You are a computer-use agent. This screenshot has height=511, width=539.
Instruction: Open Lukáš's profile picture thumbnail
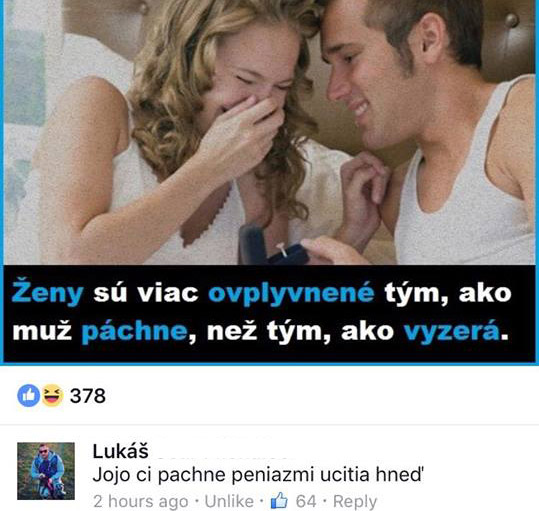click(46, 471)
